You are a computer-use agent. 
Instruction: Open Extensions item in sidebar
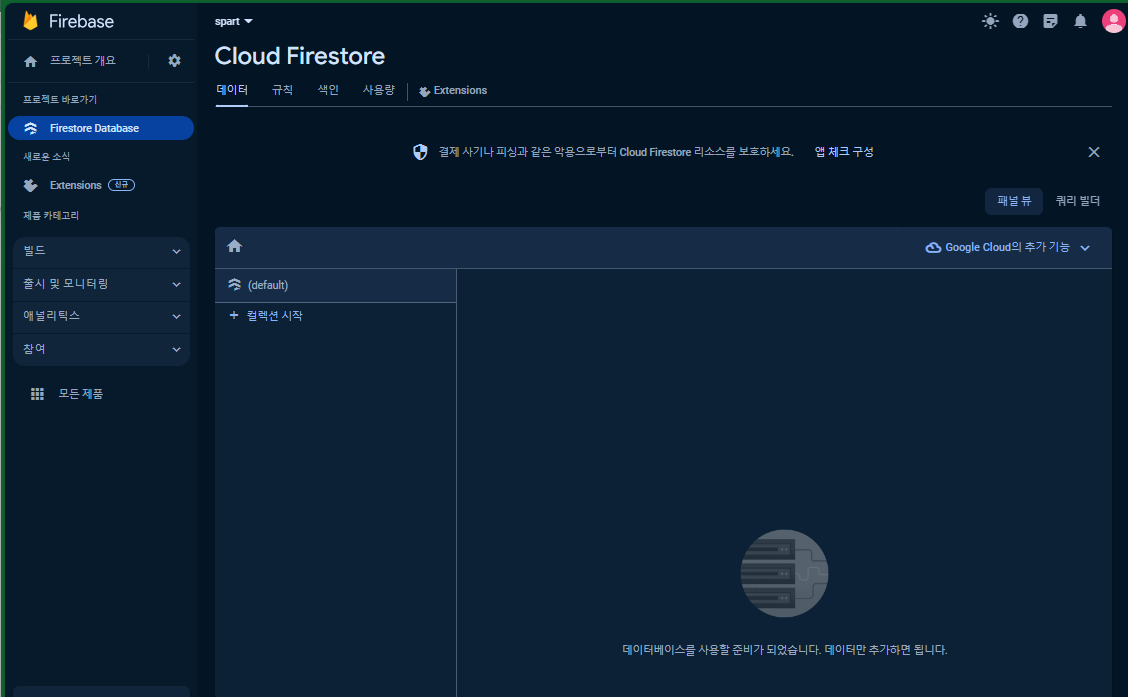(x=76, y=186)
